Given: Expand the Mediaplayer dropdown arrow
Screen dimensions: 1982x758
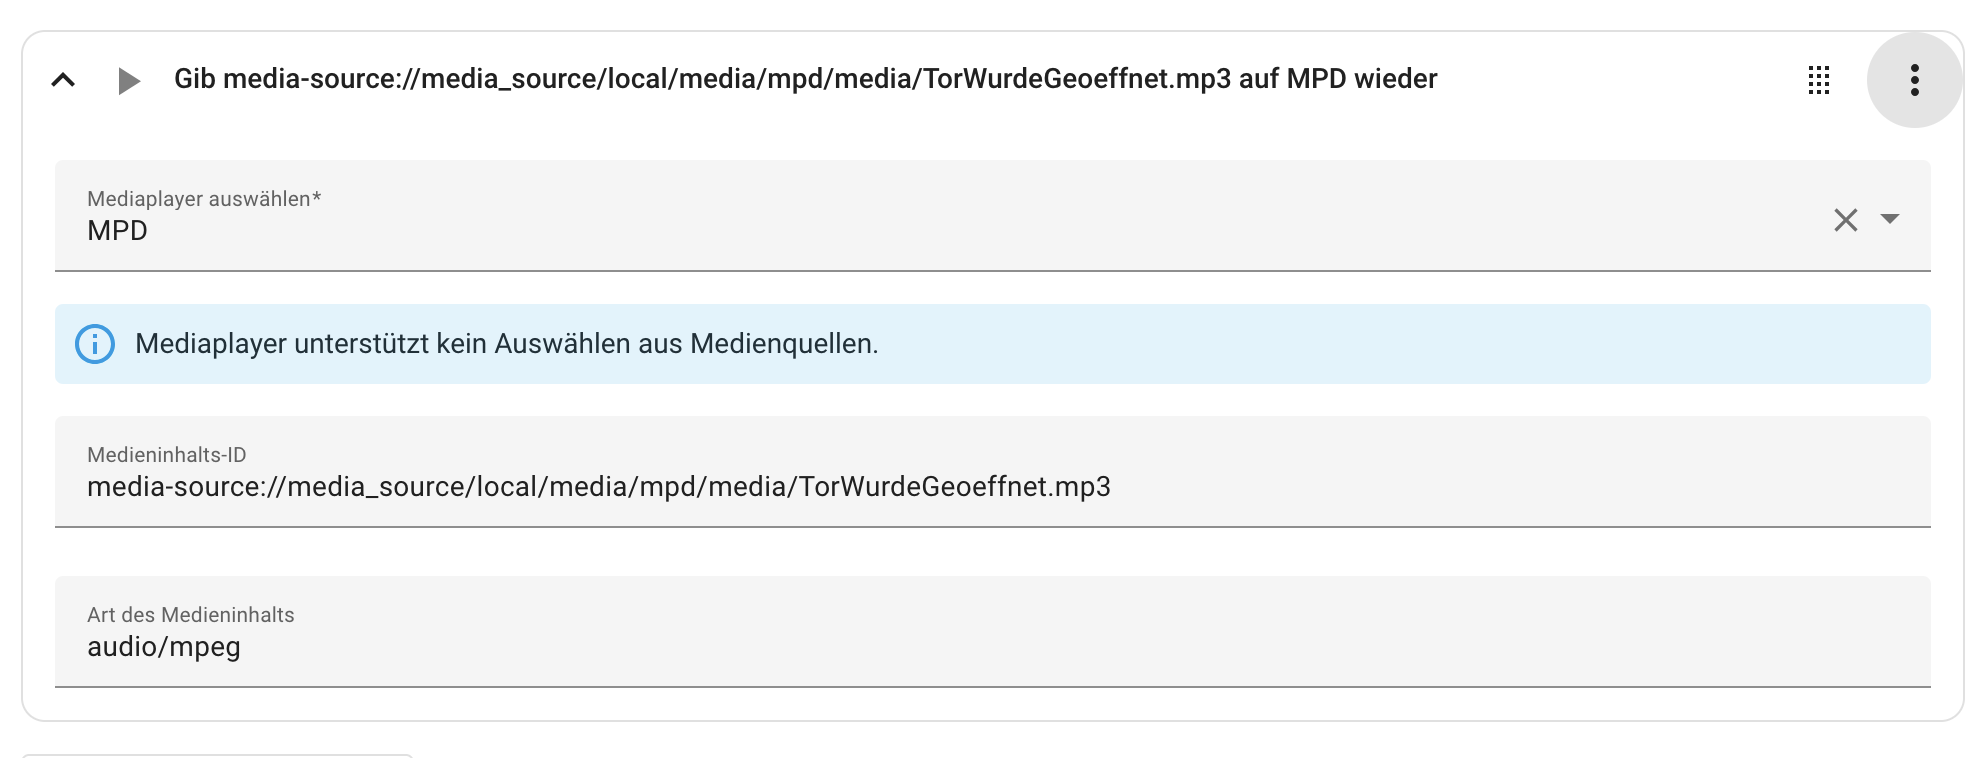Looking at the screenshot, I should [1889, 219].
